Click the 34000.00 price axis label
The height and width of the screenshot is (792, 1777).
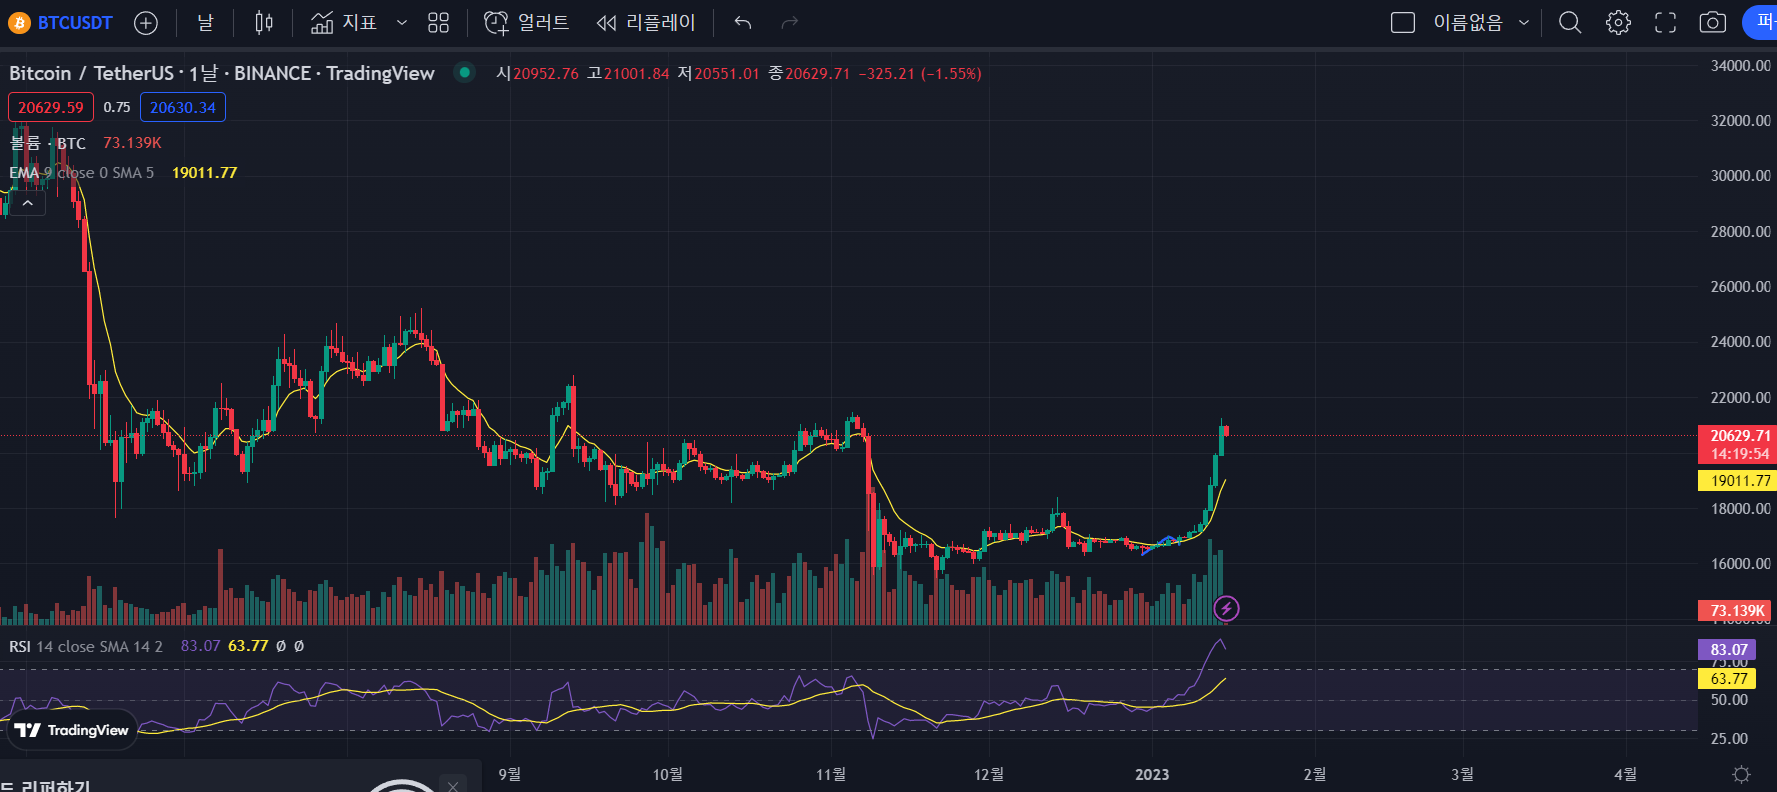pos(1740,66)
